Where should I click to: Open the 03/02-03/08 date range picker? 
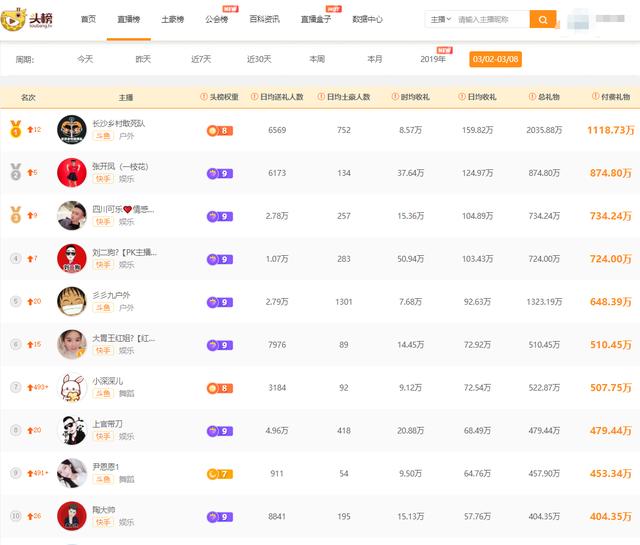[x=495, y=59]
